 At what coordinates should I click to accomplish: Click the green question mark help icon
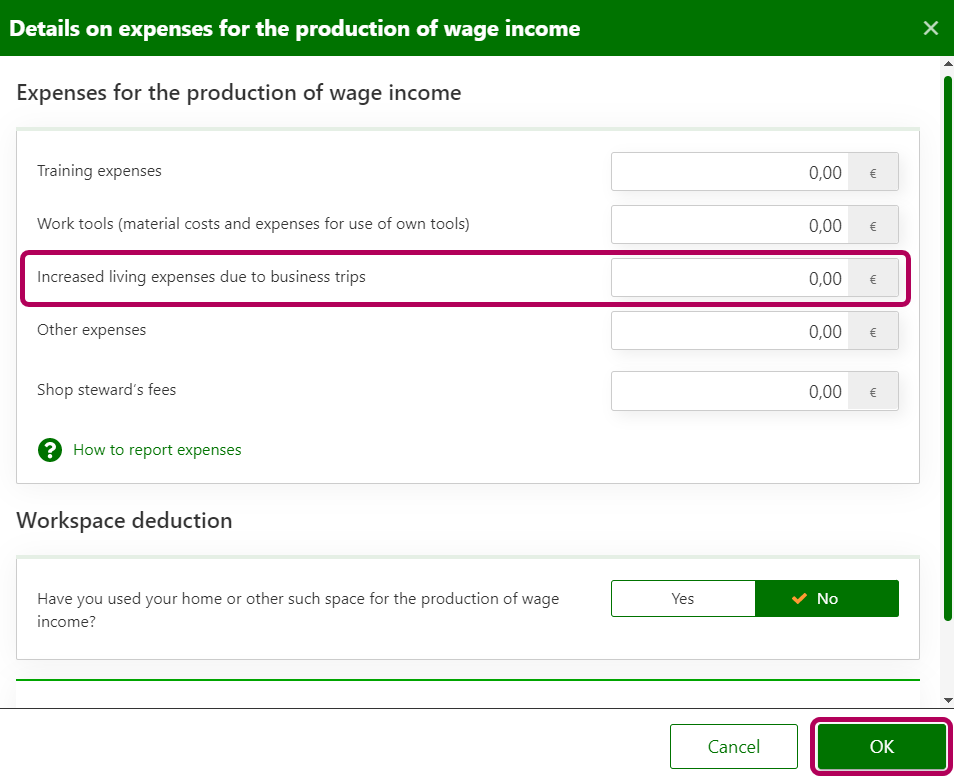click(50, 450)
